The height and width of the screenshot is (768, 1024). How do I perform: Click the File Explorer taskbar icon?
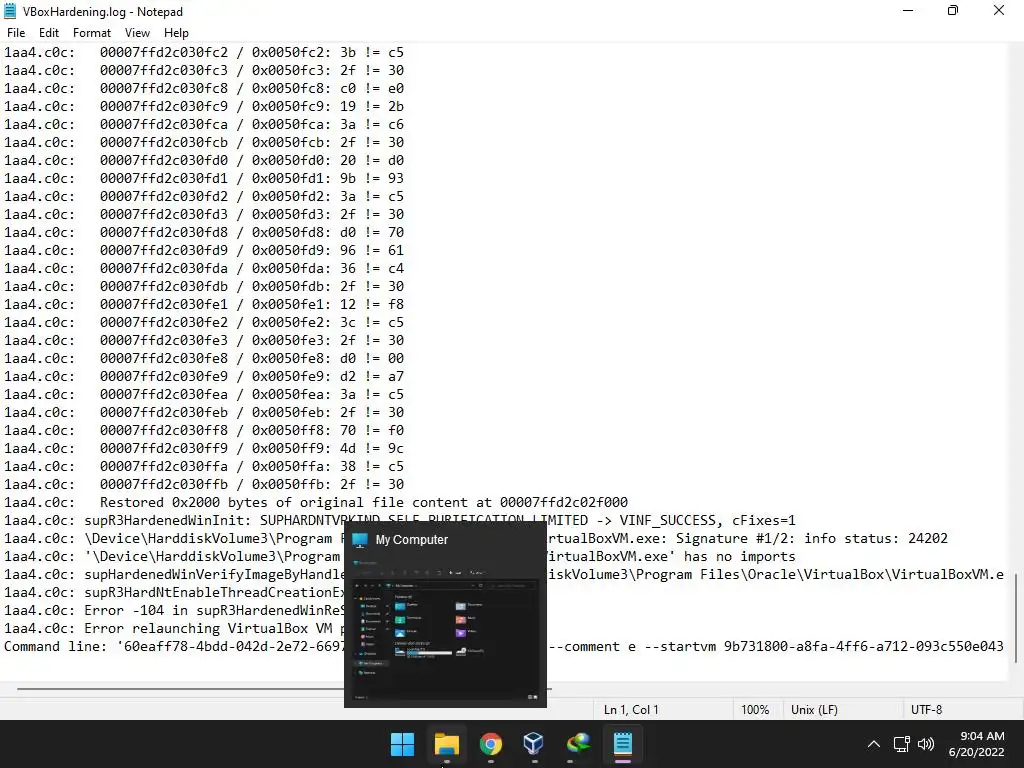point(447,744)
